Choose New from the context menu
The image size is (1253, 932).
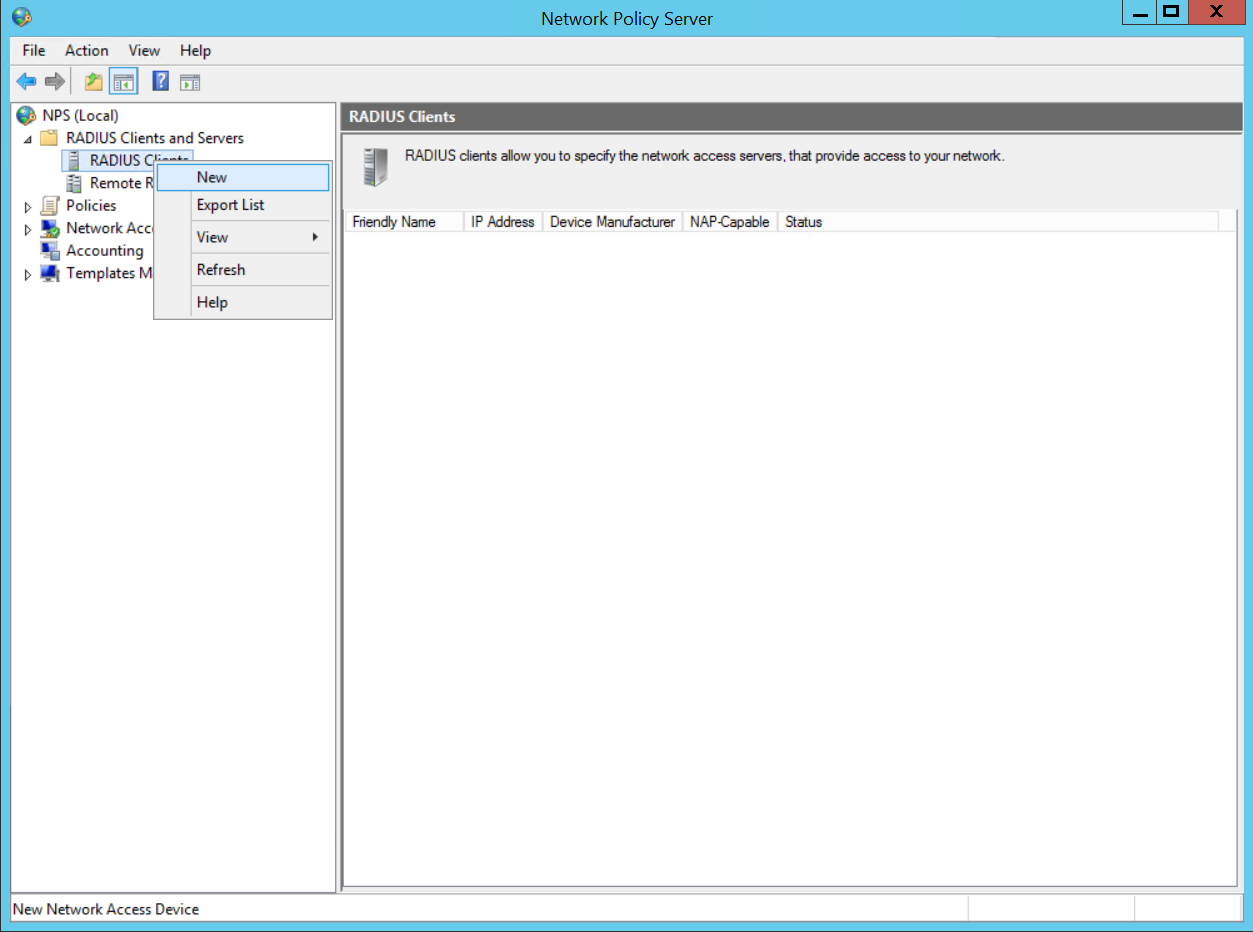243,177
